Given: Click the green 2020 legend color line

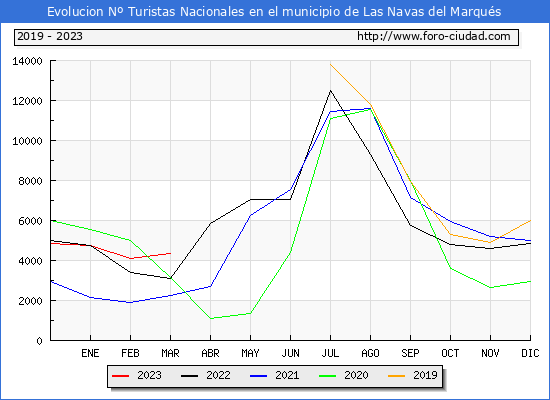Looking at the screenshot, I should (x=327, y=376).
